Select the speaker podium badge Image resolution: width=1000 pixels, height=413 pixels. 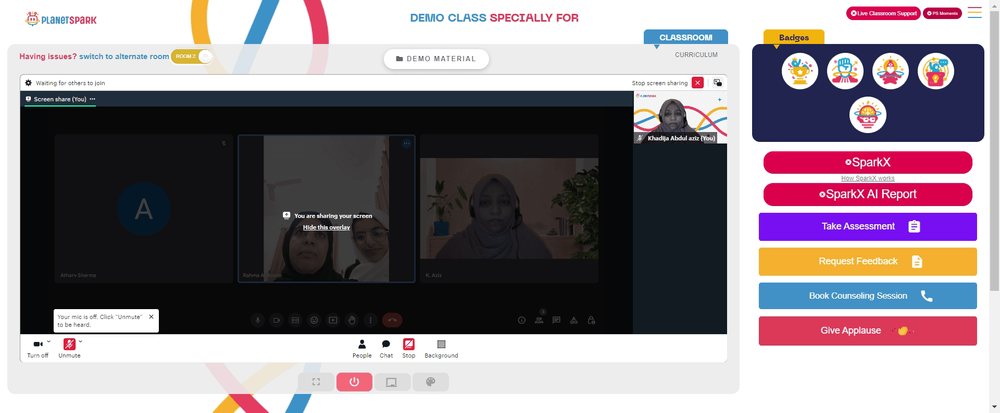pos(936,71)
